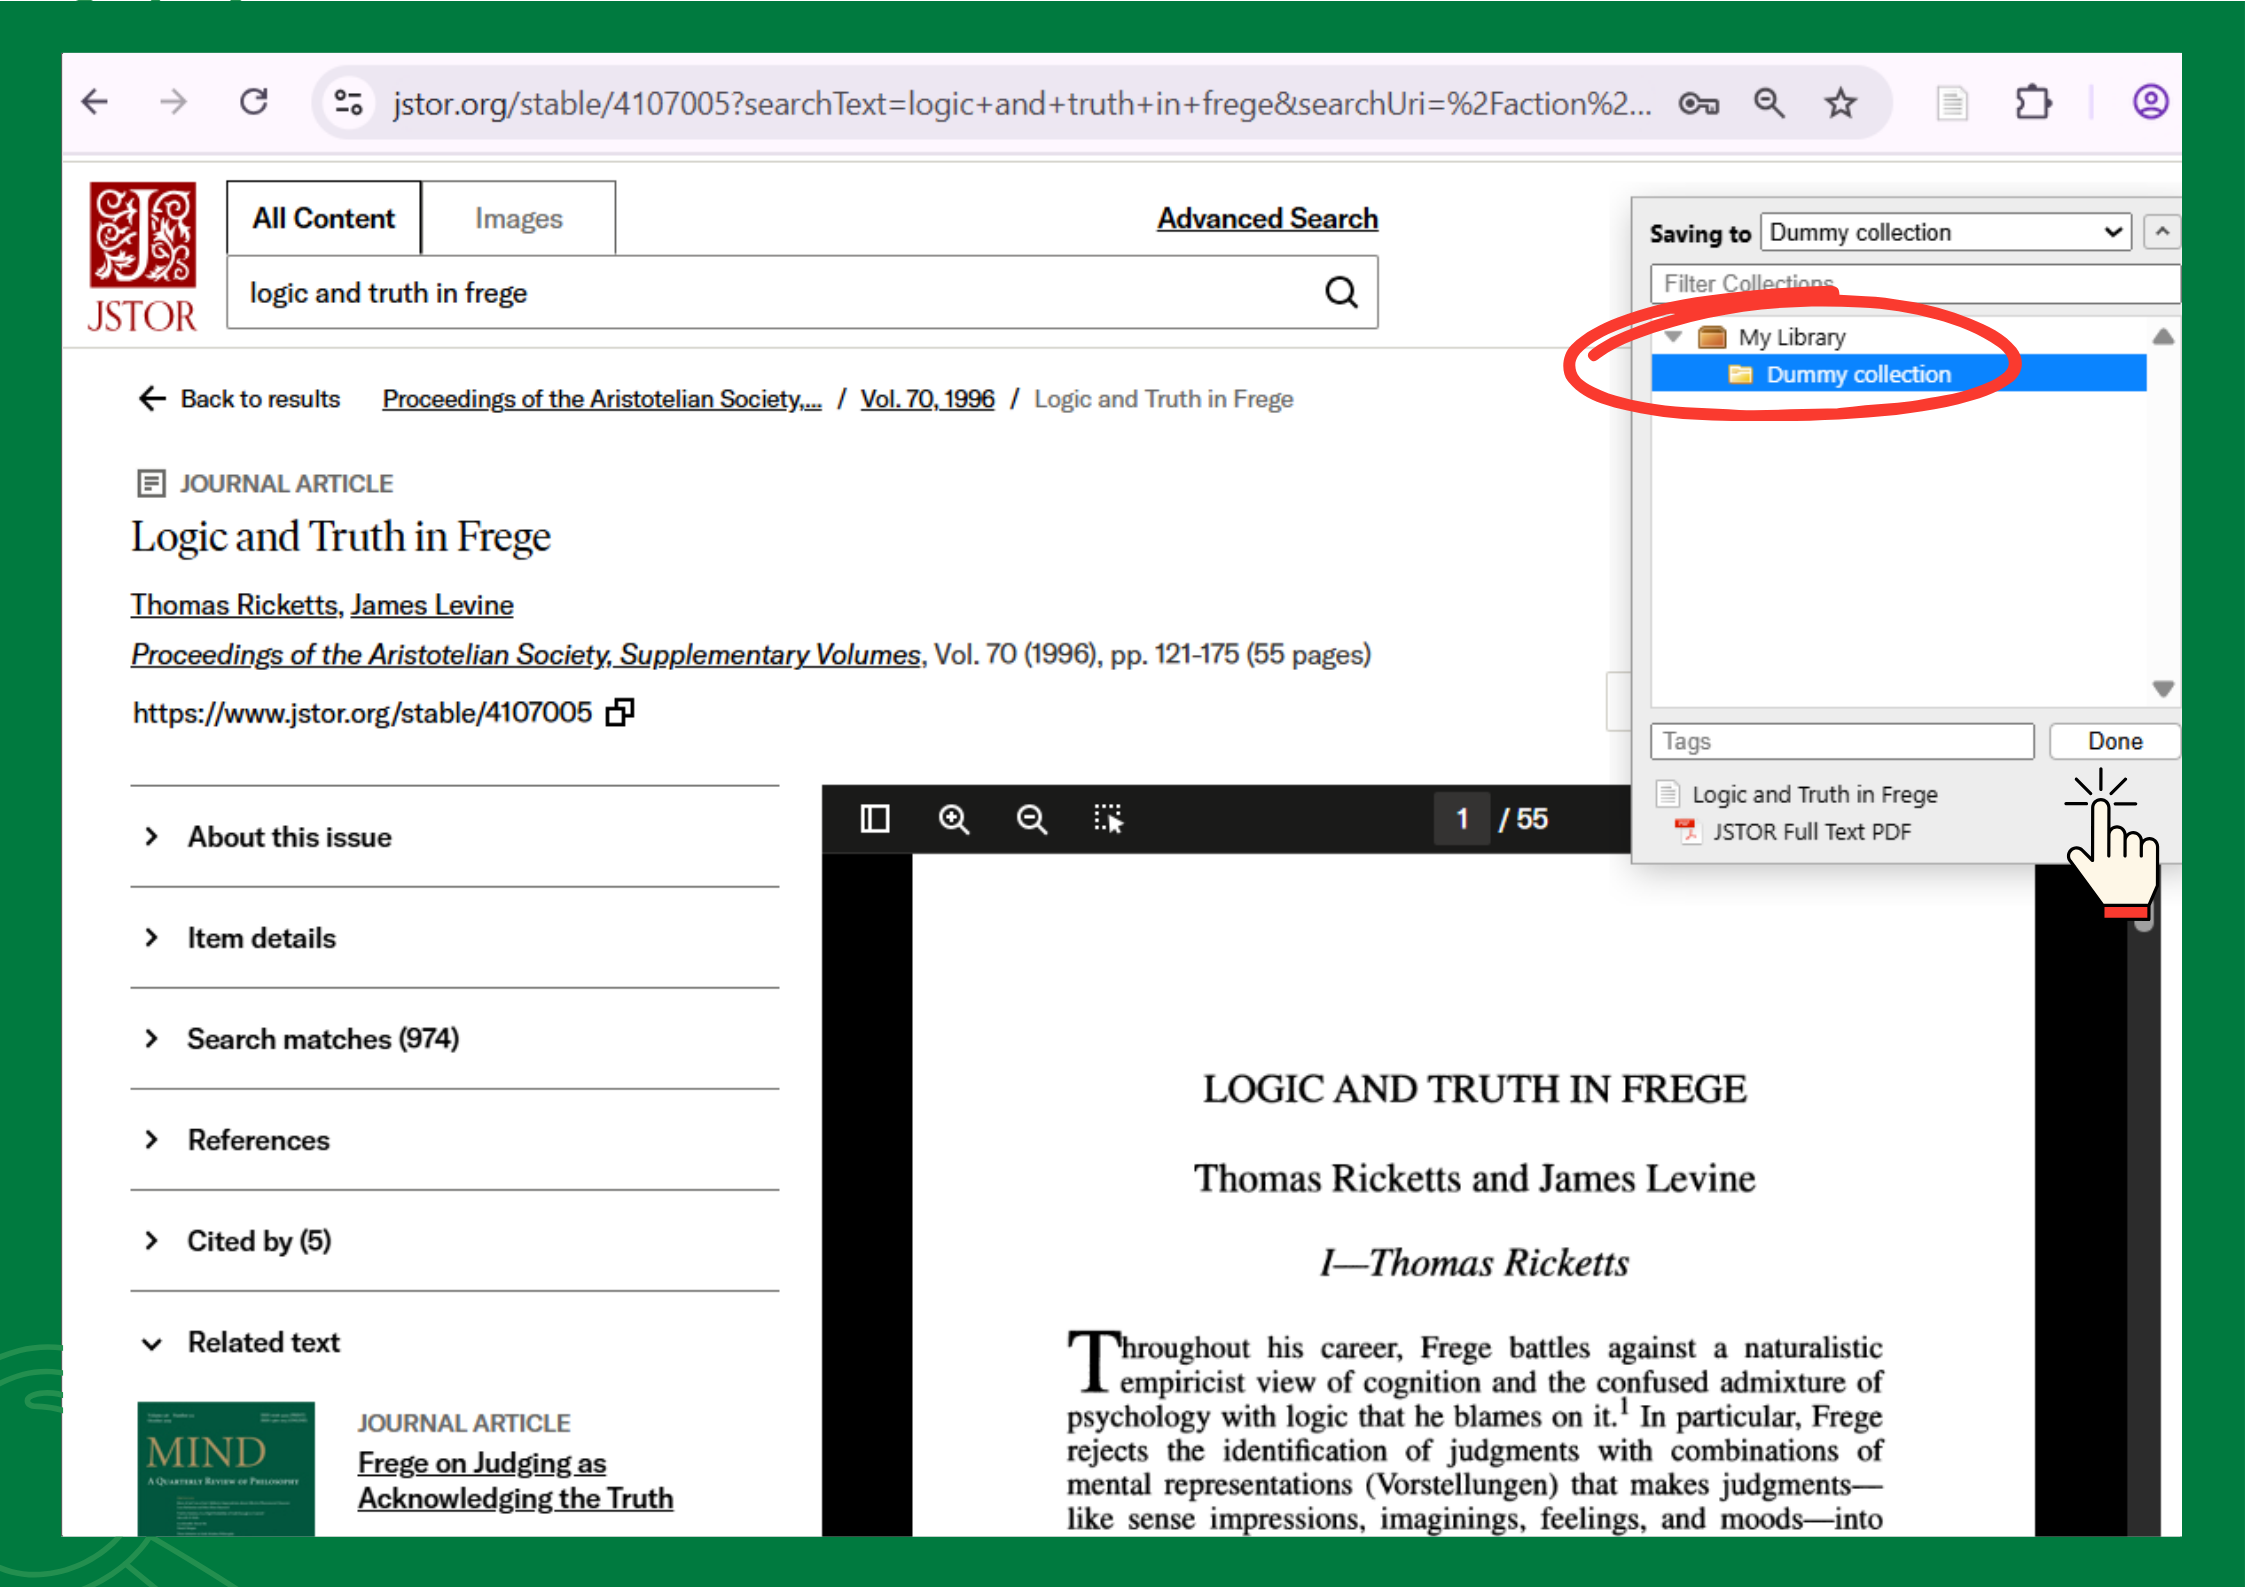2245x1587 pixels.
Task: Go back with browser back arrow
Action: coord(95,102)
